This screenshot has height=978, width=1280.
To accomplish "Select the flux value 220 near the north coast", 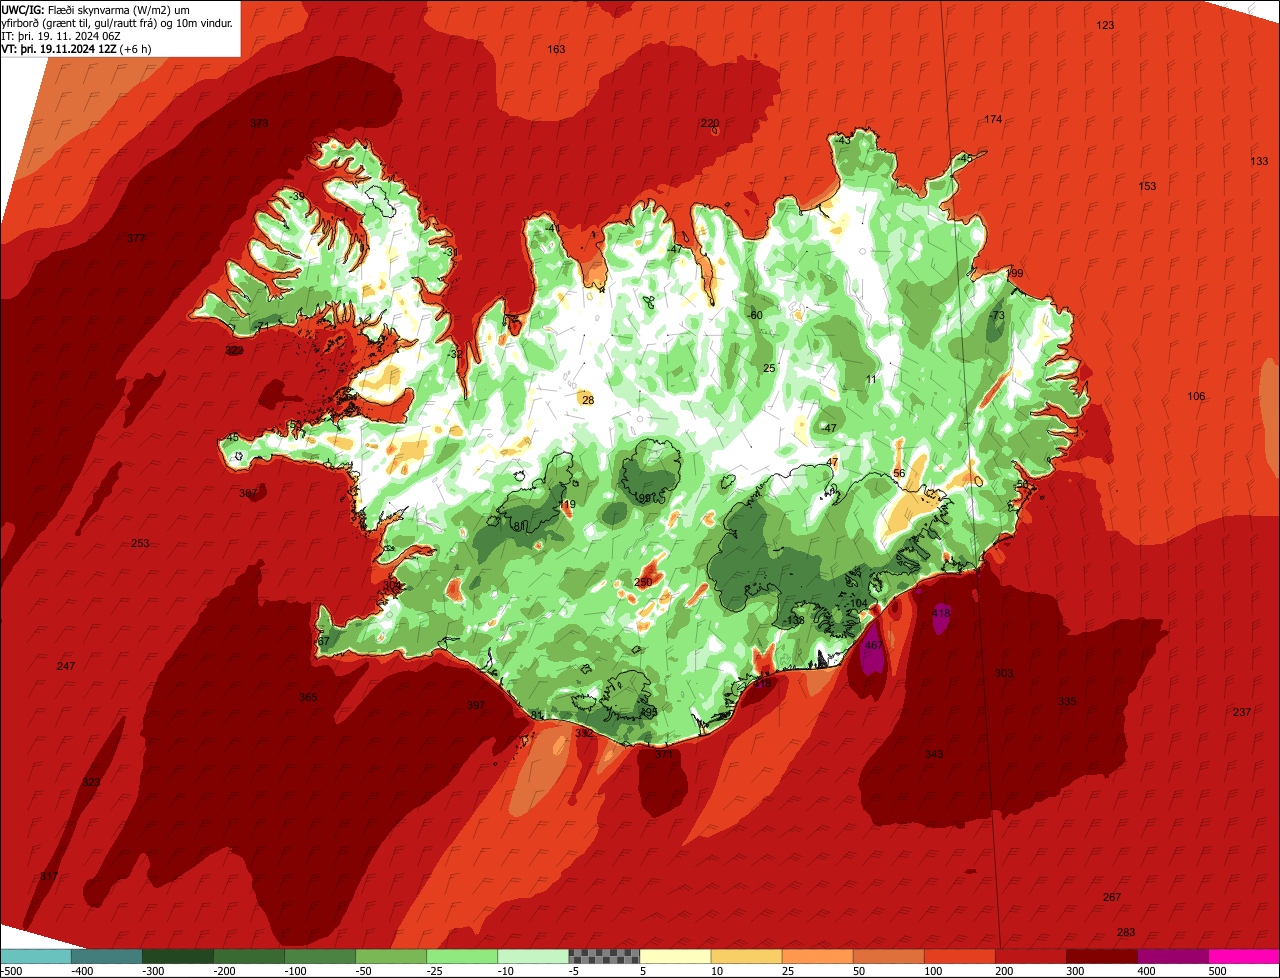I will point(710,124).
